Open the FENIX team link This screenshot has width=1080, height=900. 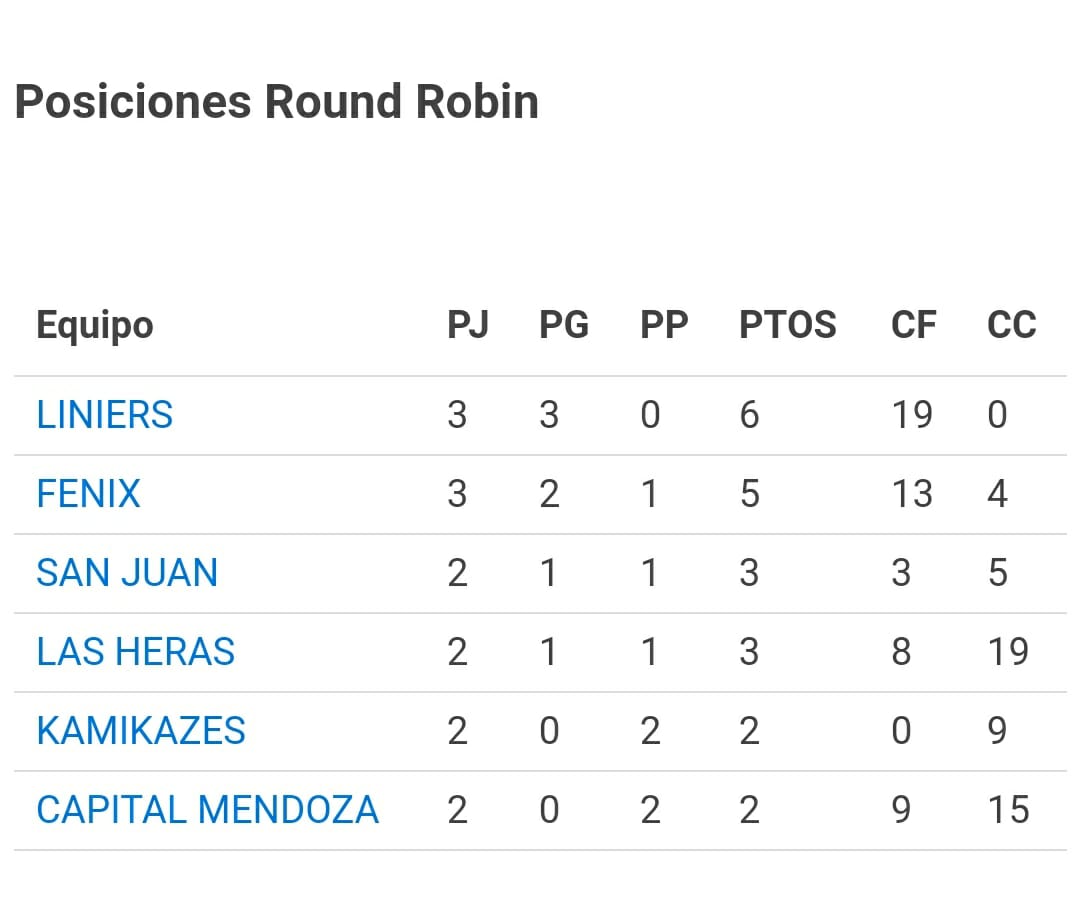88,494
